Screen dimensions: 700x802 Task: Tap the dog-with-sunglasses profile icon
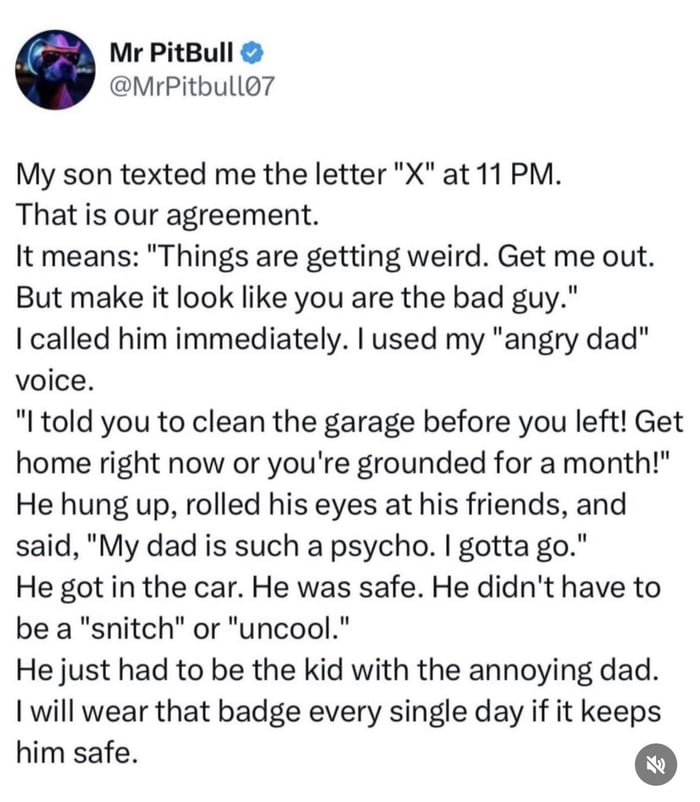pos(57,70)
